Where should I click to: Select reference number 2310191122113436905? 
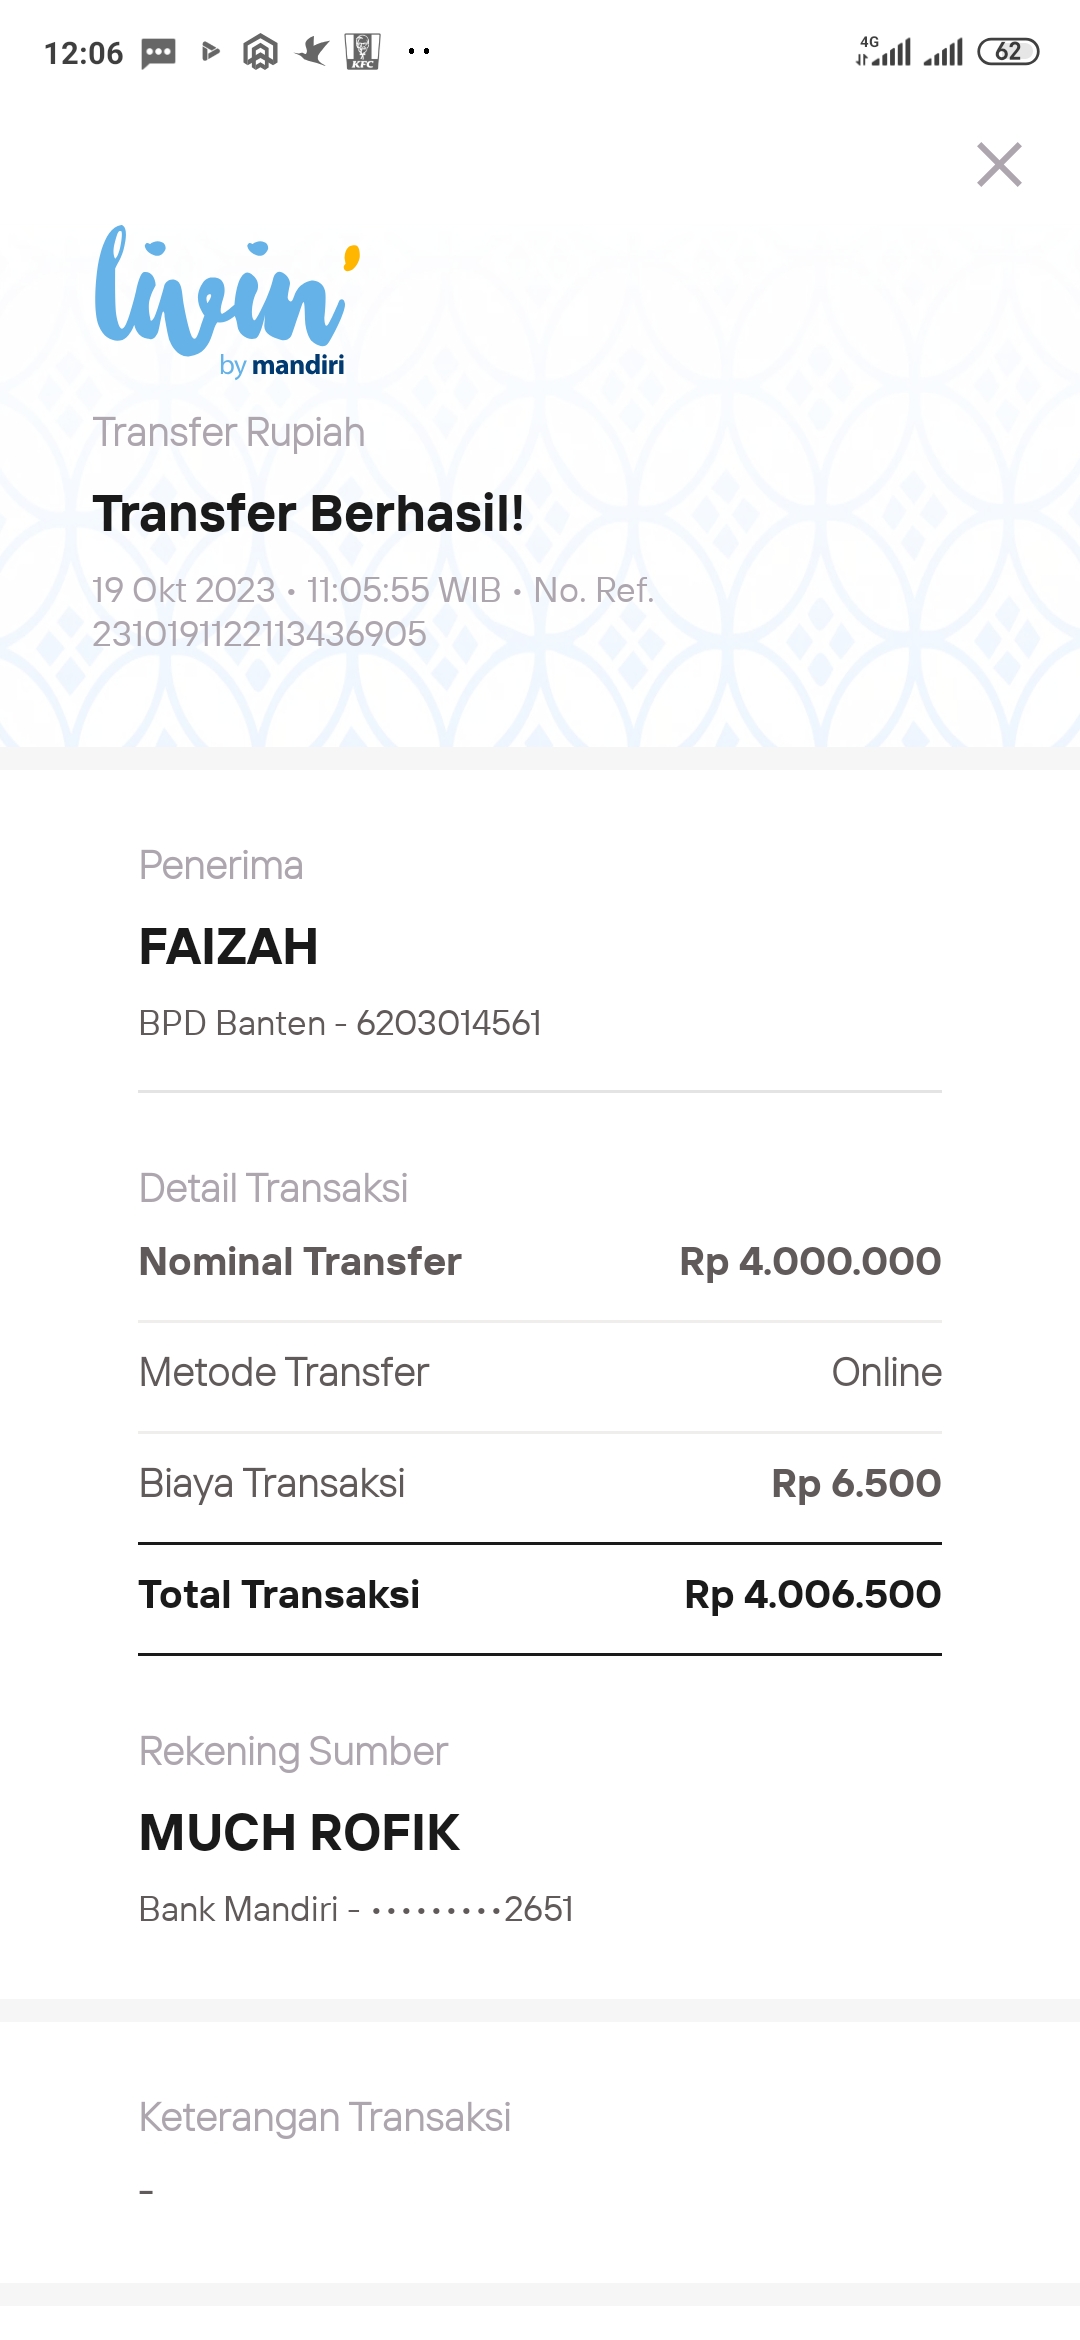(x=260, y=634)
